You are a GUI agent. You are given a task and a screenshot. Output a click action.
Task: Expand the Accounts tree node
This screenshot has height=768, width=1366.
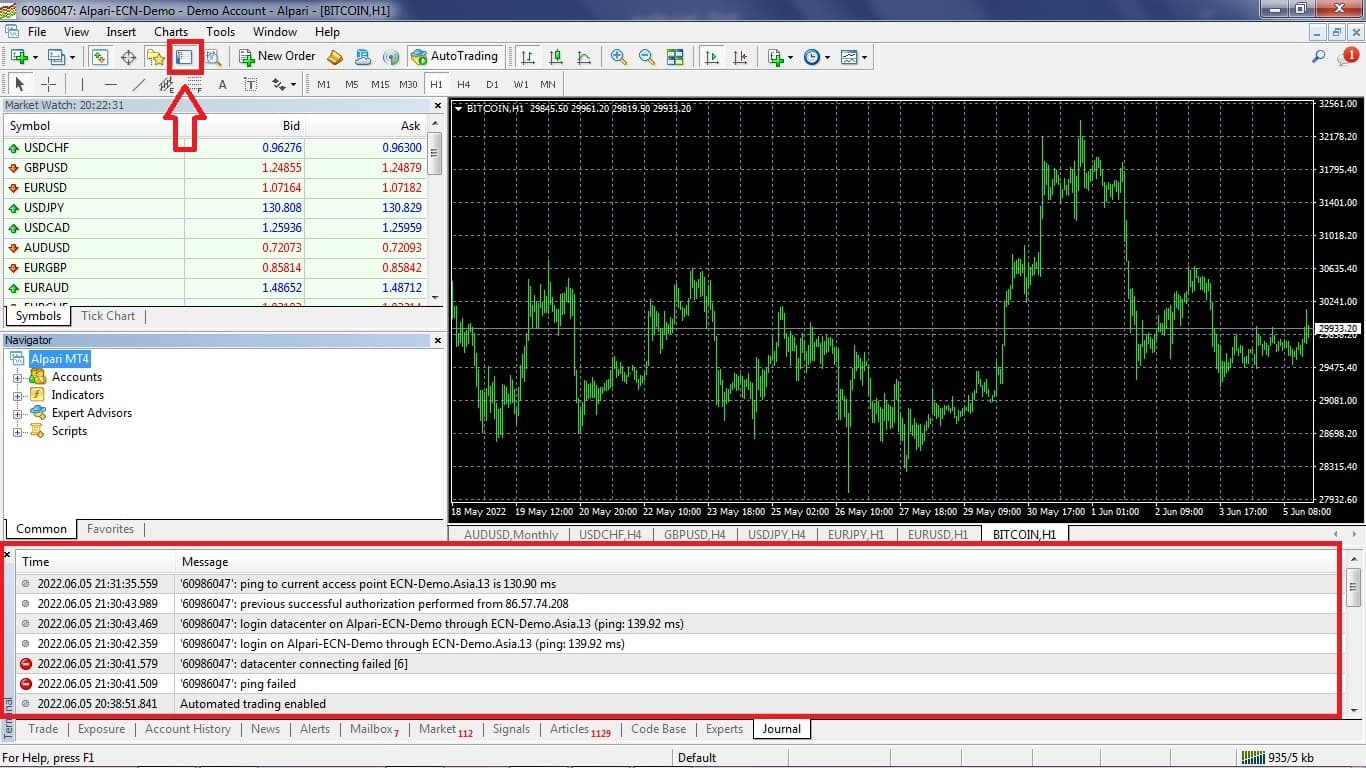pyautogui.click(x=17, y=378)
